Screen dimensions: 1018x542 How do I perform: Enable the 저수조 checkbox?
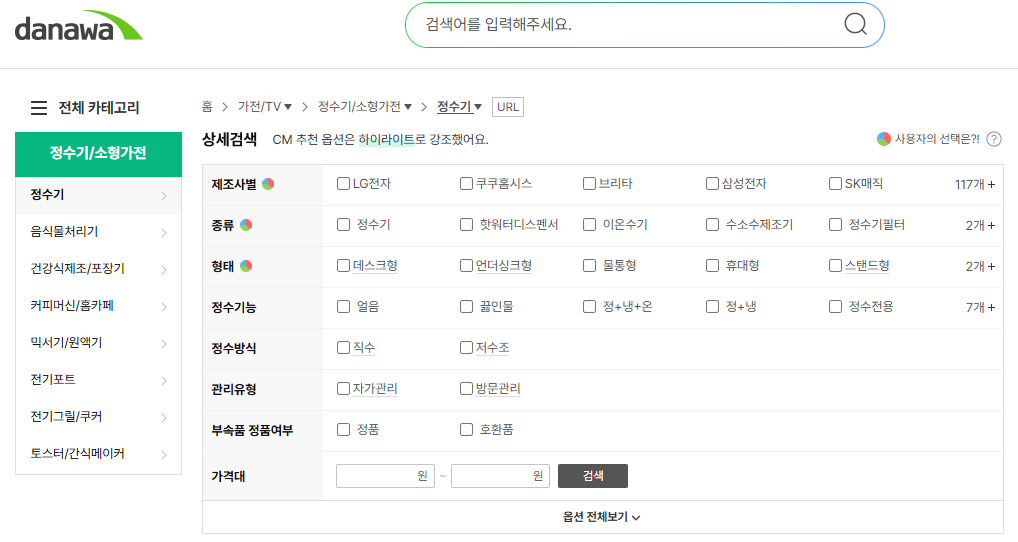click(466, 347)
